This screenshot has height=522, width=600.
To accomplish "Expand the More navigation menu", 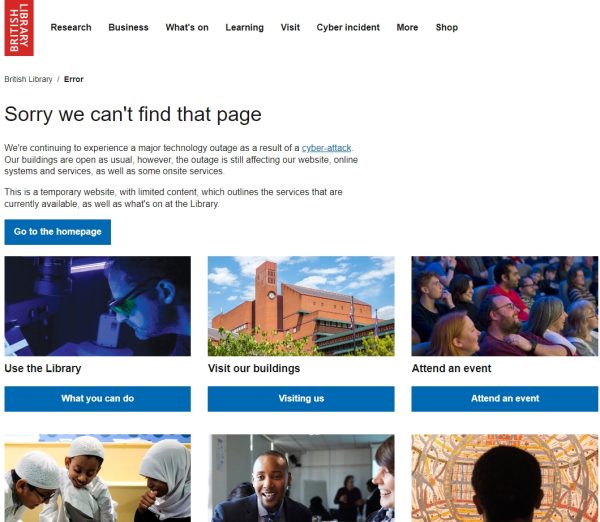I will click(407, 28).
